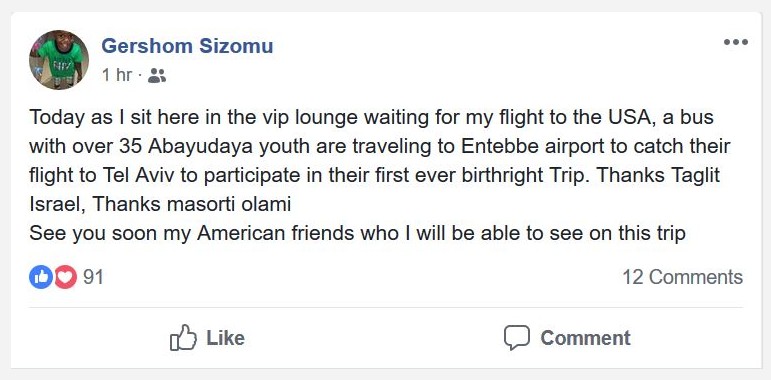Viewport: 771px width, 380px height.
Task: Click the blue thumbs-up reaction icon
Action: click(x=41, y=277)
